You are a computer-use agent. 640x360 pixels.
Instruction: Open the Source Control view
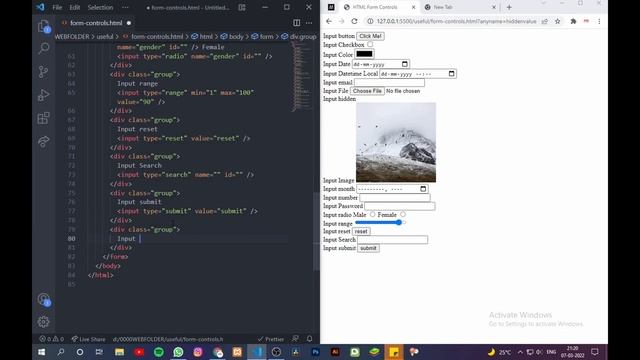(43, 71)
